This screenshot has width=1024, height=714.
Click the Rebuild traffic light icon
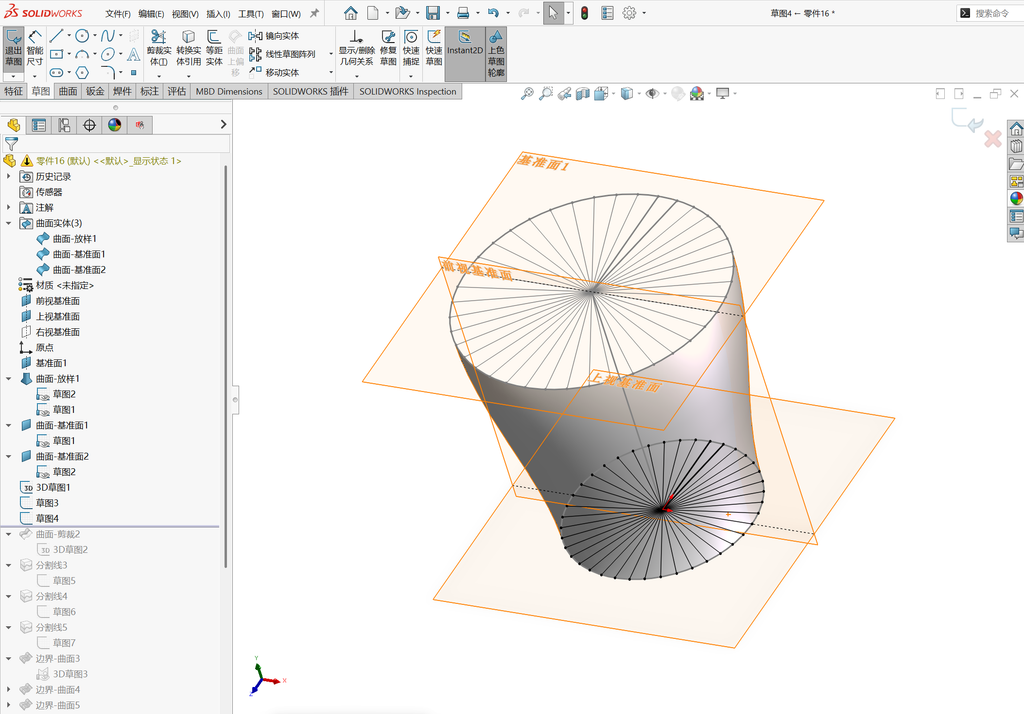click(x=584, y=13)
